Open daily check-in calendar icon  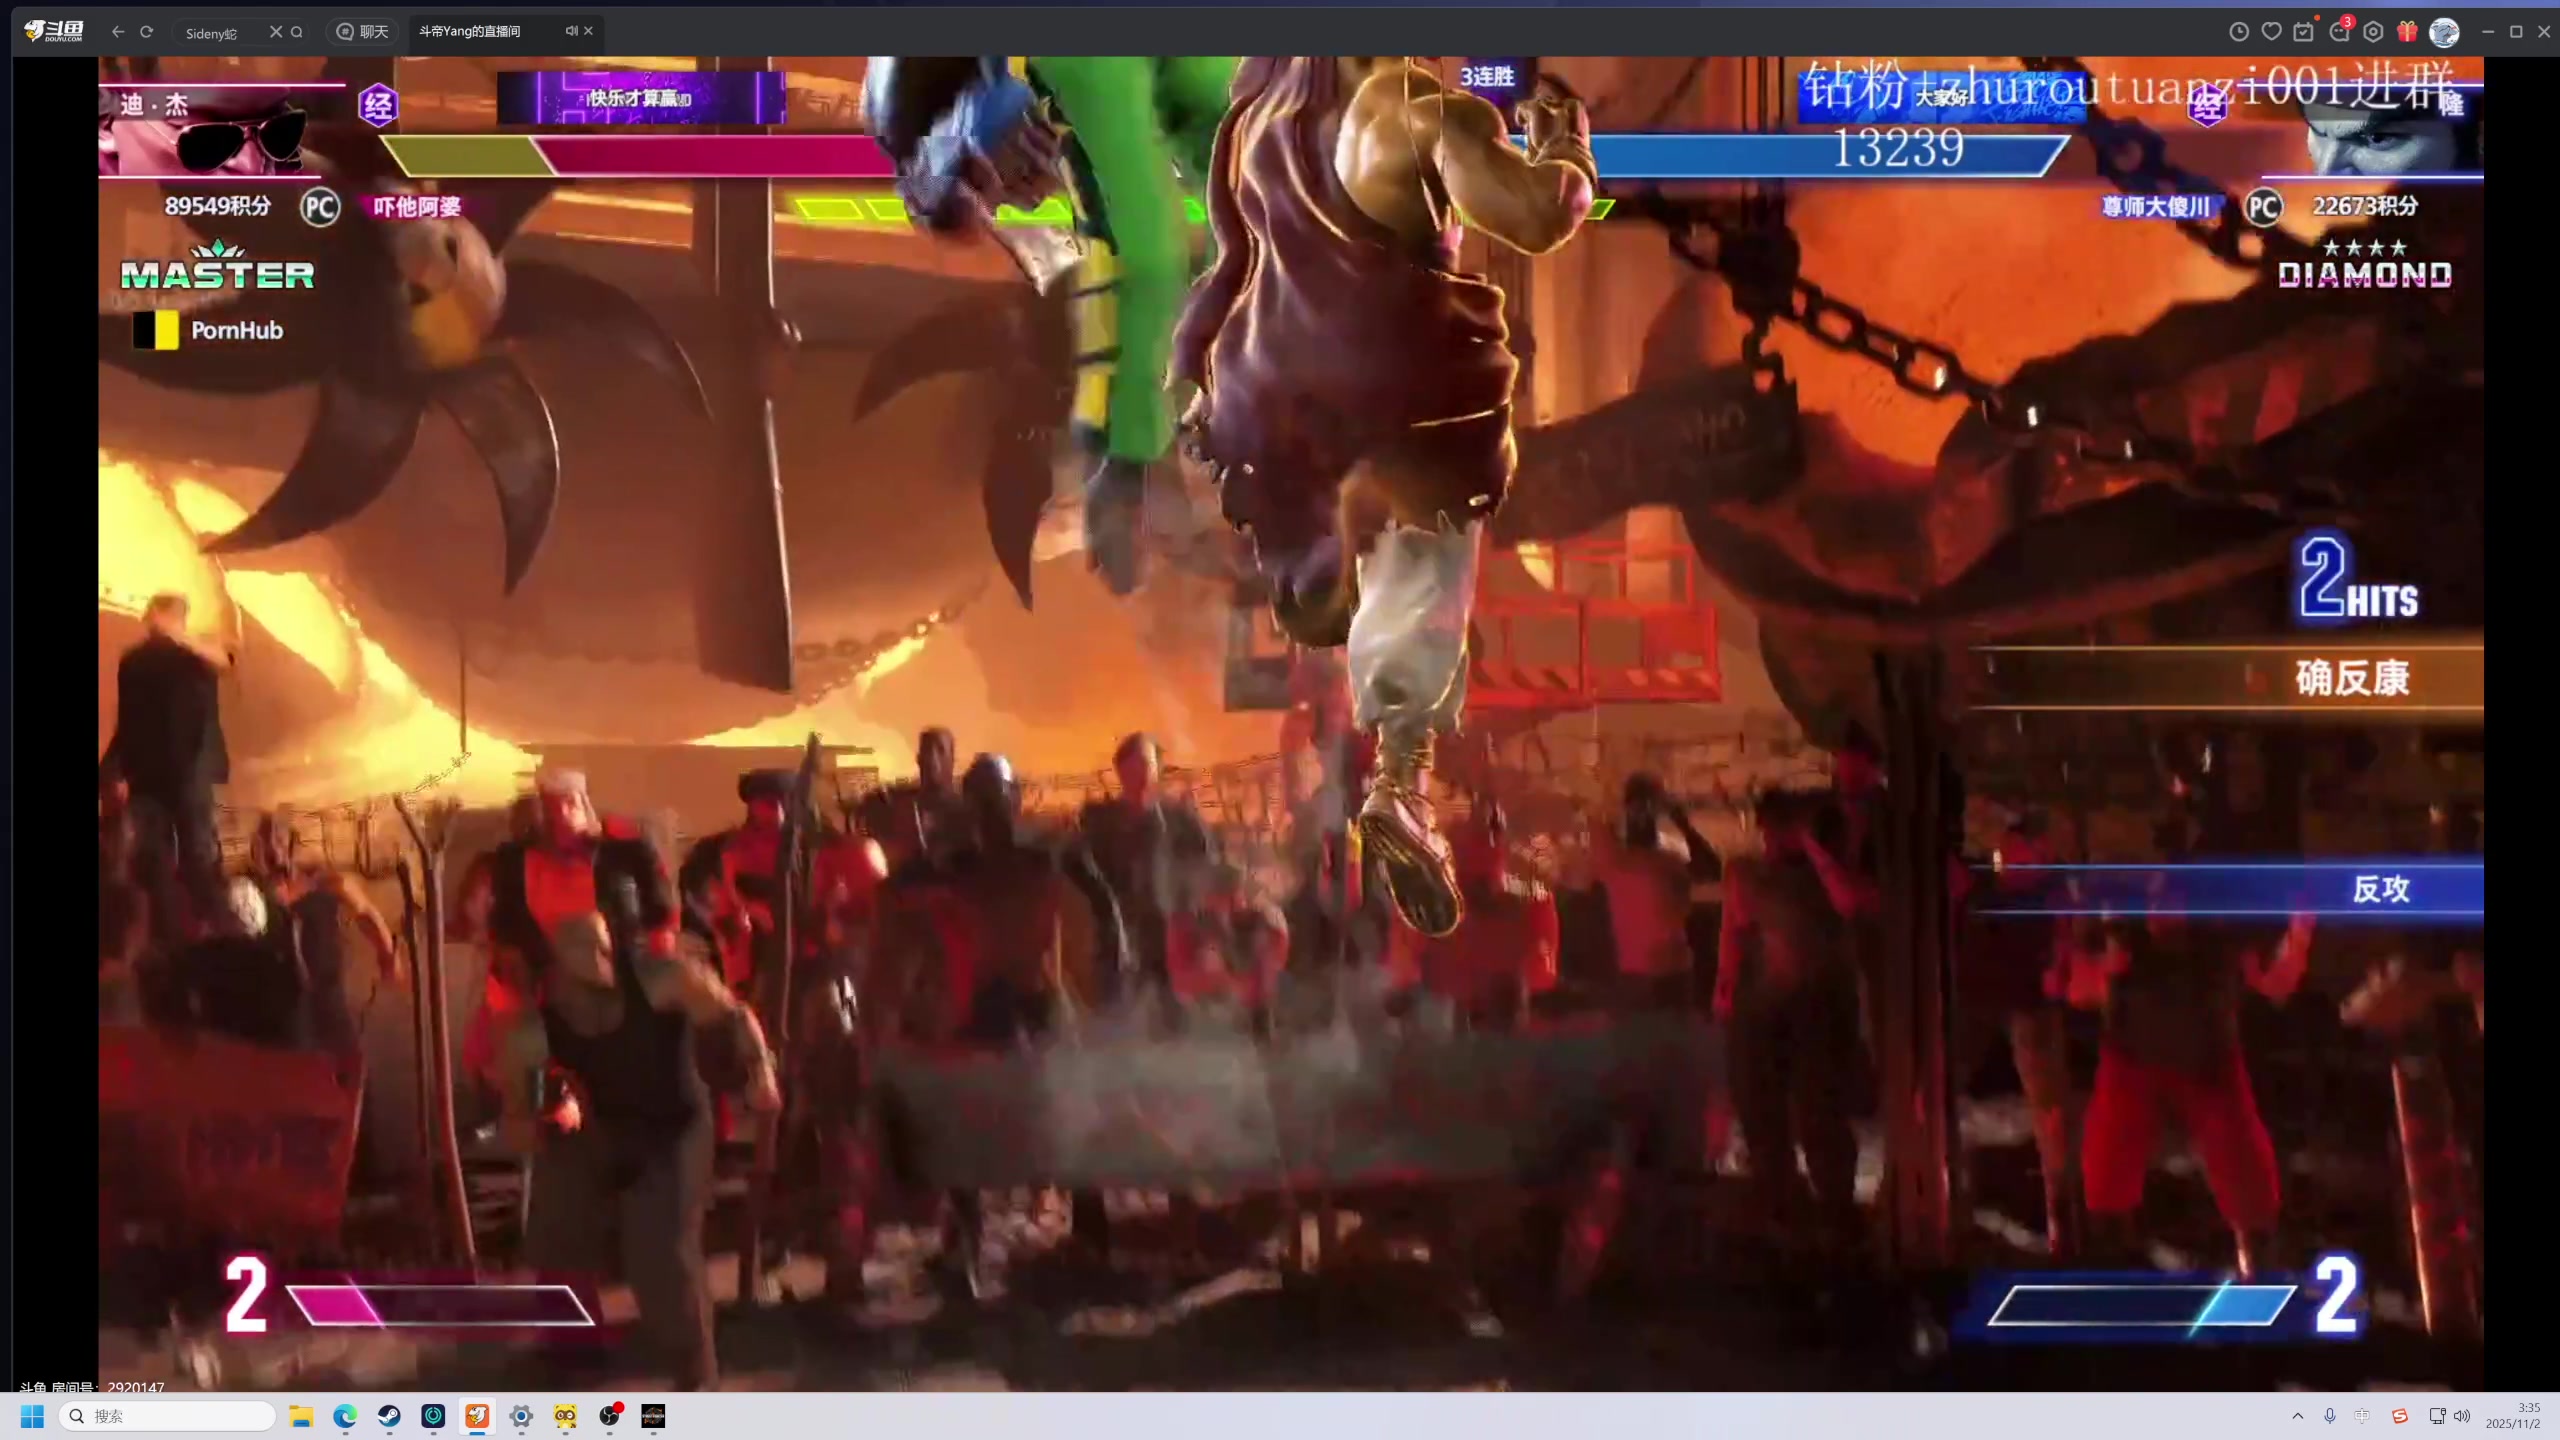click(2304, 32)
